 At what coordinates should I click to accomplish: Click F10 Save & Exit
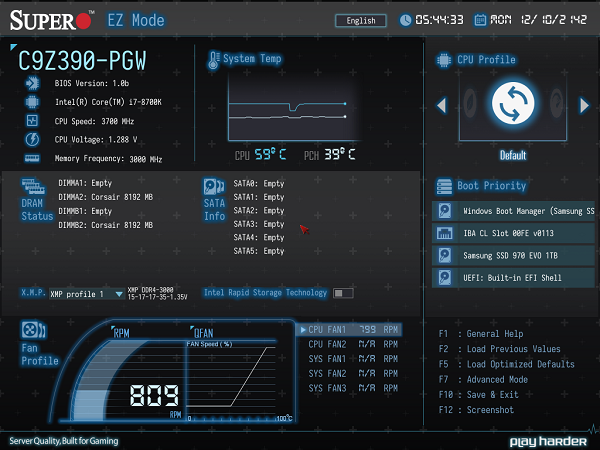point(479,395)
